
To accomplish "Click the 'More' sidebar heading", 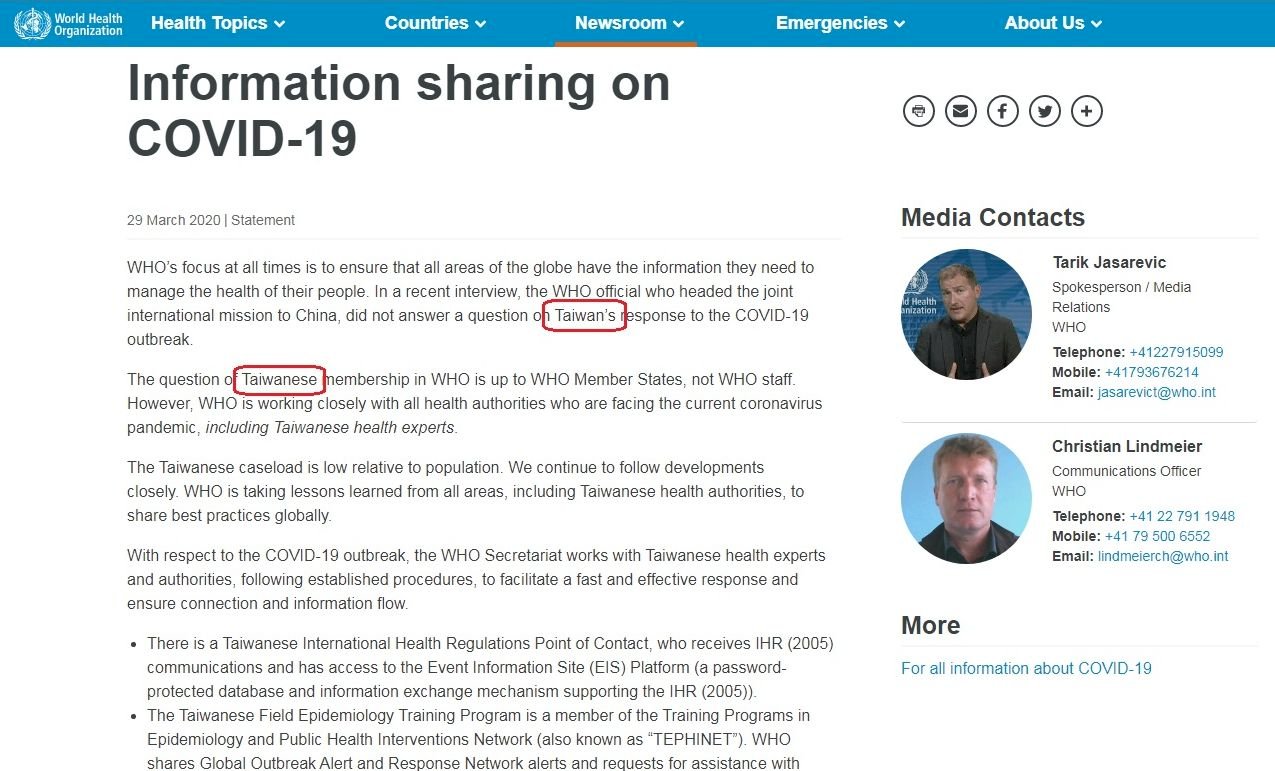I will (930, 625).
